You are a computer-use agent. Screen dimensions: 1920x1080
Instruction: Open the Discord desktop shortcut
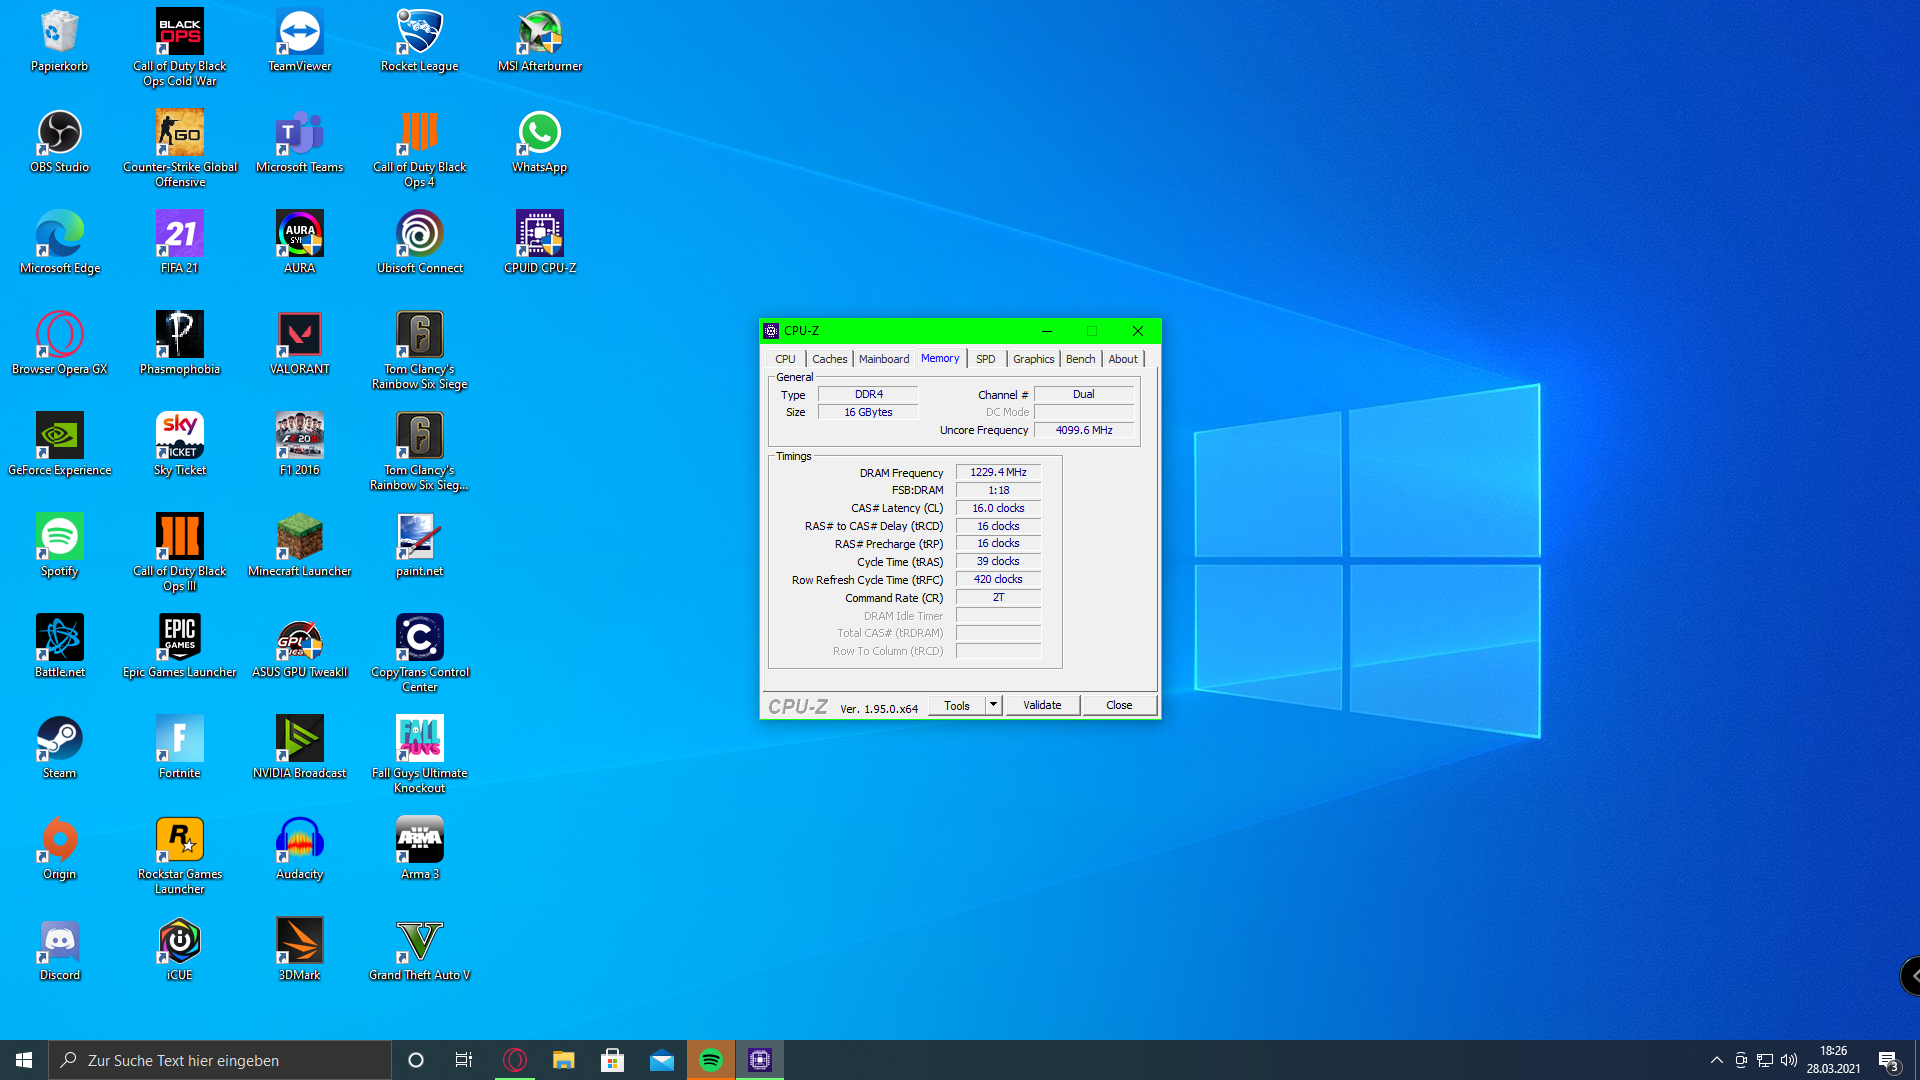tap(59, 941)
